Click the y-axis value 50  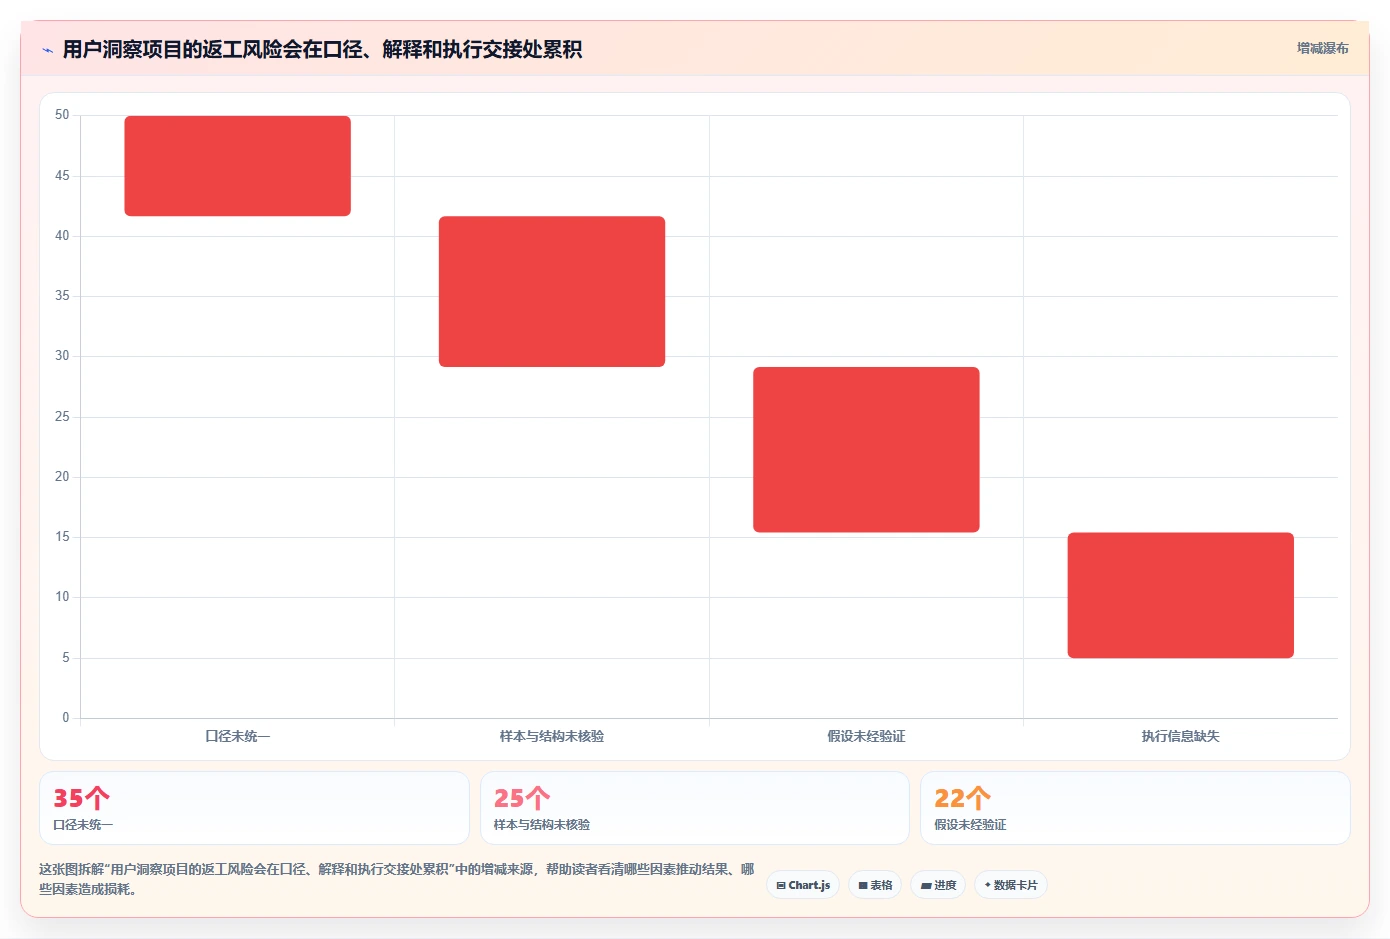pyautogui.click(x=62, y=115)
